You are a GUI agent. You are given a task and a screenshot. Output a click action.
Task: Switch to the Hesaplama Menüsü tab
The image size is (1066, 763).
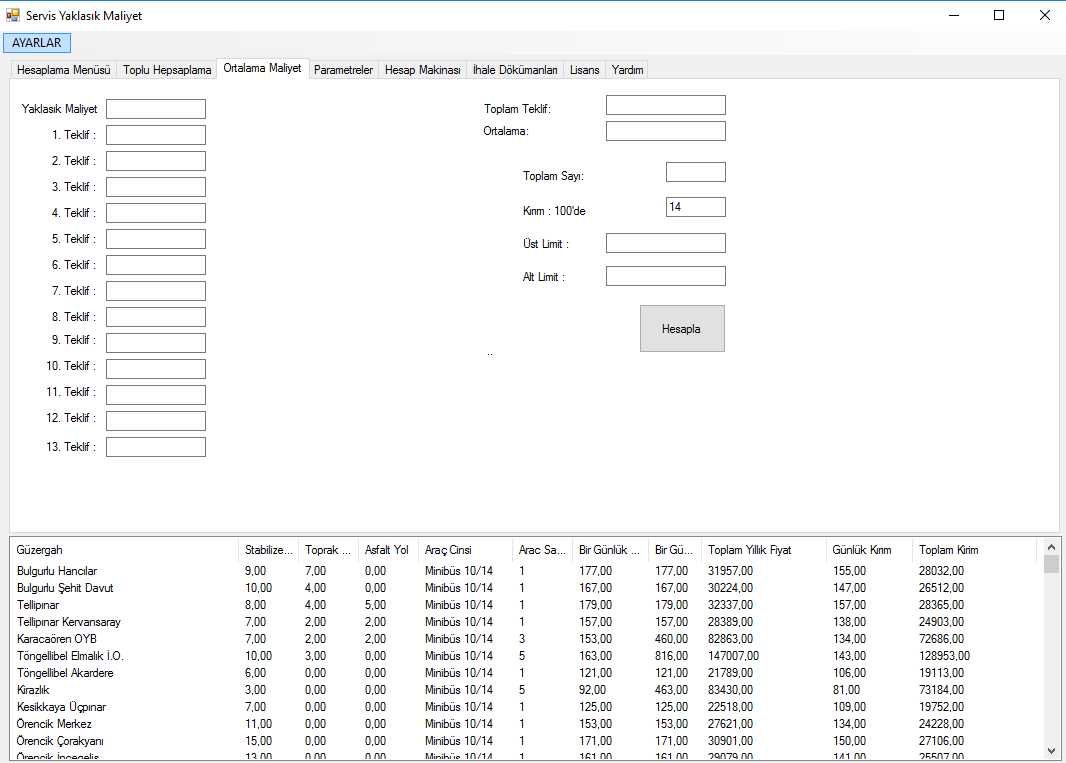click(63, 70)
